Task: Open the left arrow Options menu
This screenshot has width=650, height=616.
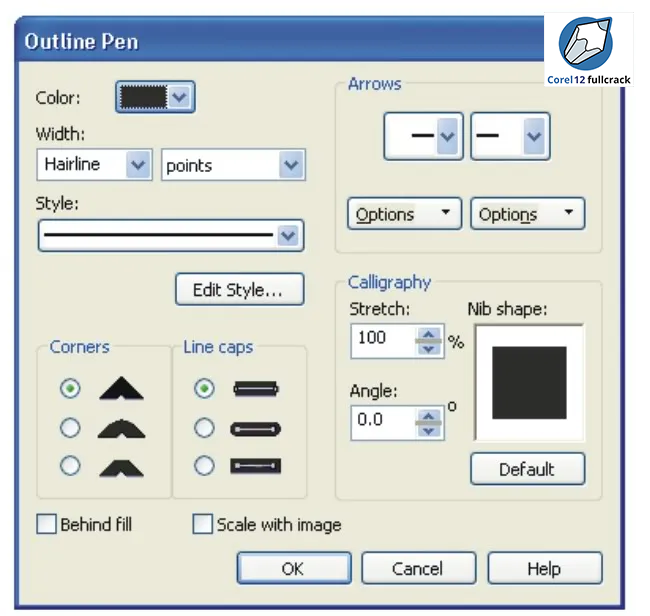Action: [x=405, y=213]
